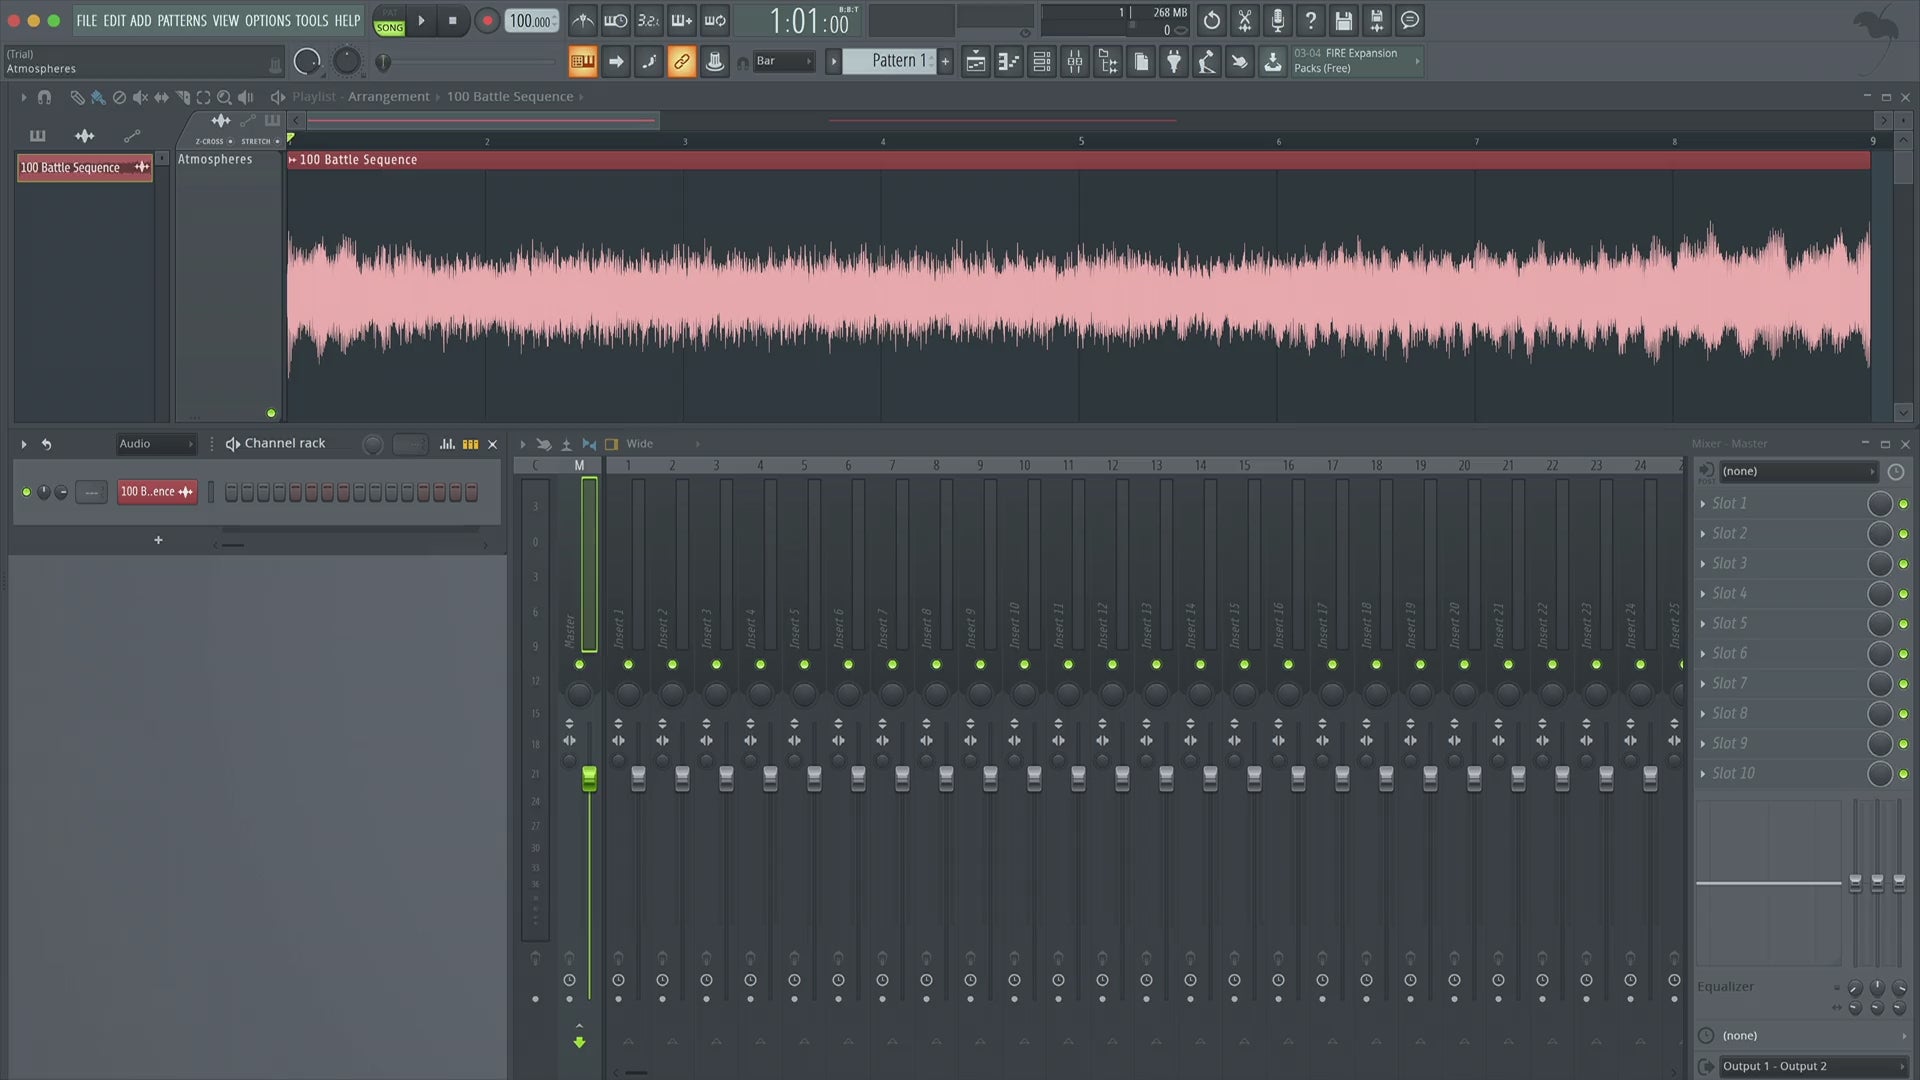Toggle the metronome icon

[x=583, y=20]
